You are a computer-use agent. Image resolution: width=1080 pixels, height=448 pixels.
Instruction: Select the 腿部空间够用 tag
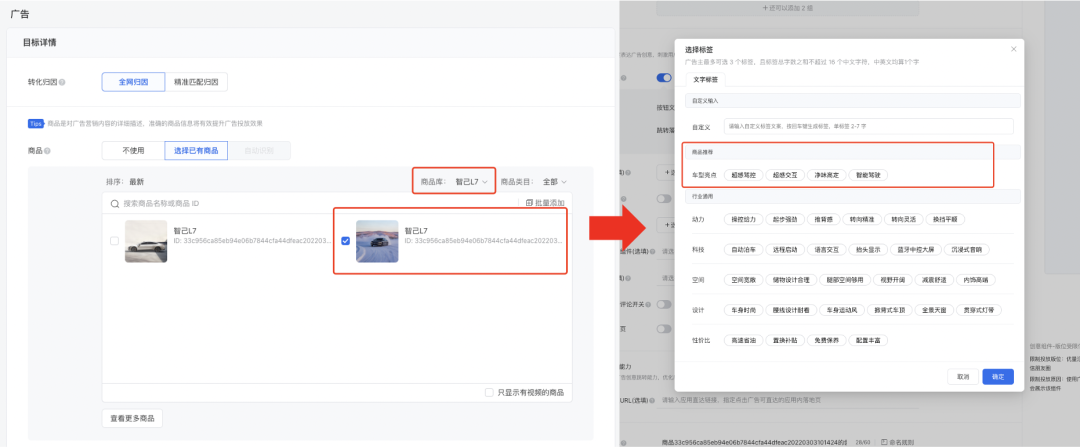pyautogui.click(x=845, y=280)
